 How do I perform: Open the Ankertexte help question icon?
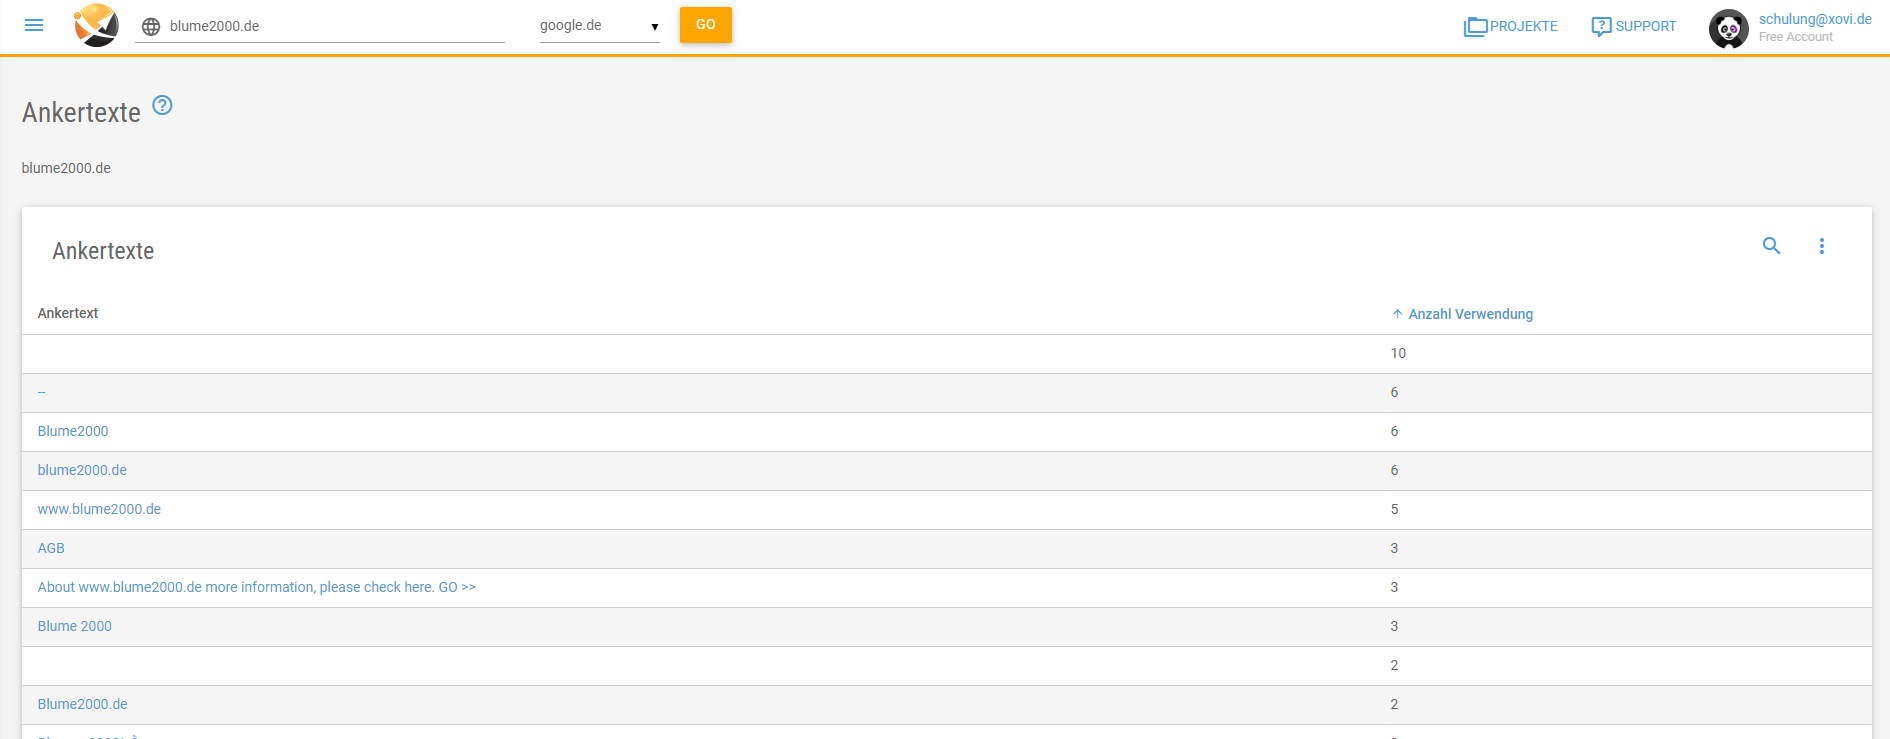coord(162,105)
